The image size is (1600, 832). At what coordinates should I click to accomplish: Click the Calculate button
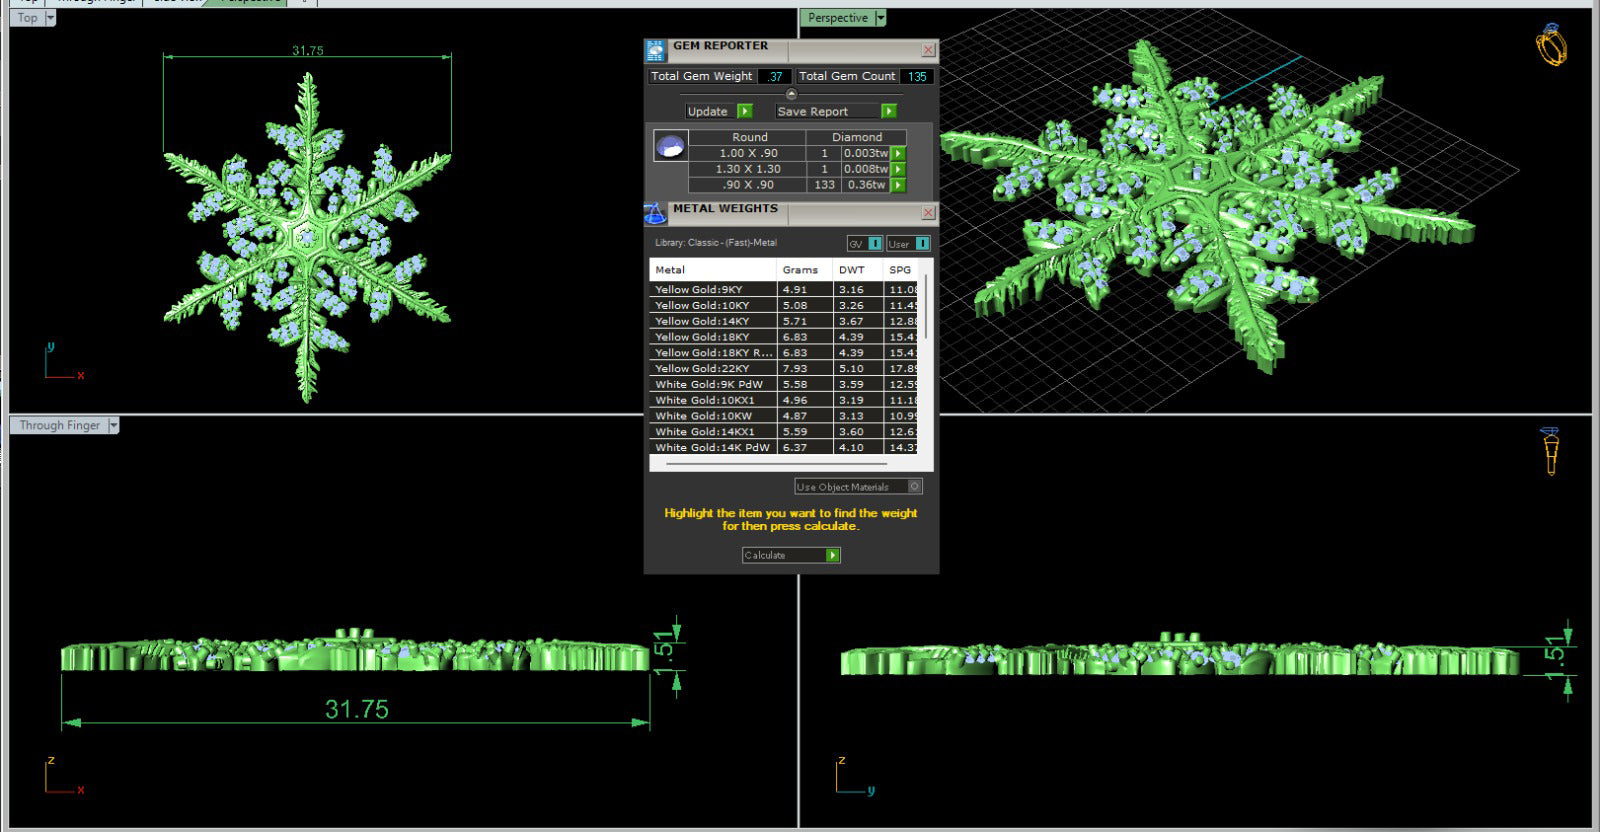[x=783, y=555]
